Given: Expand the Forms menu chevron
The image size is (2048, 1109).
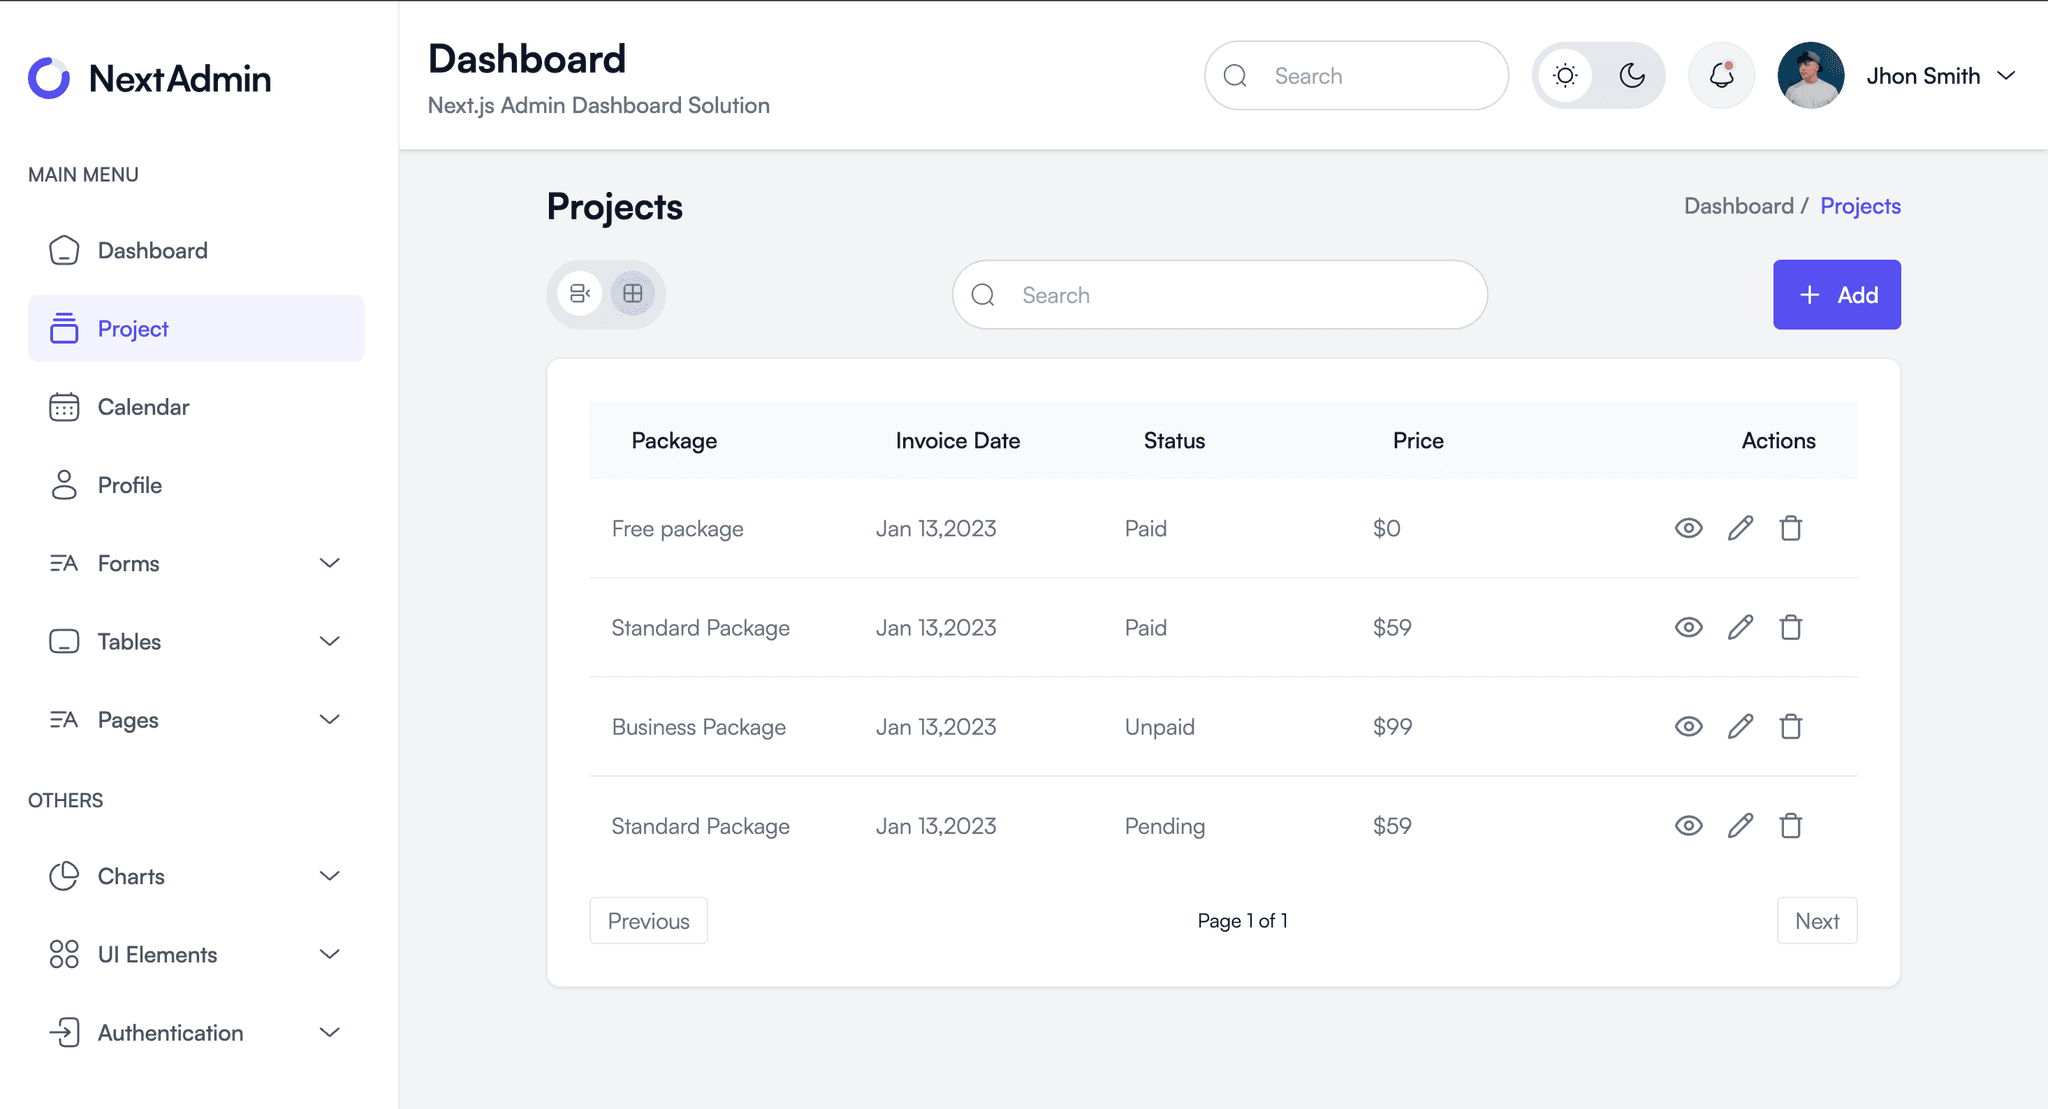Looking at the screenshot, I should [330, 563].
